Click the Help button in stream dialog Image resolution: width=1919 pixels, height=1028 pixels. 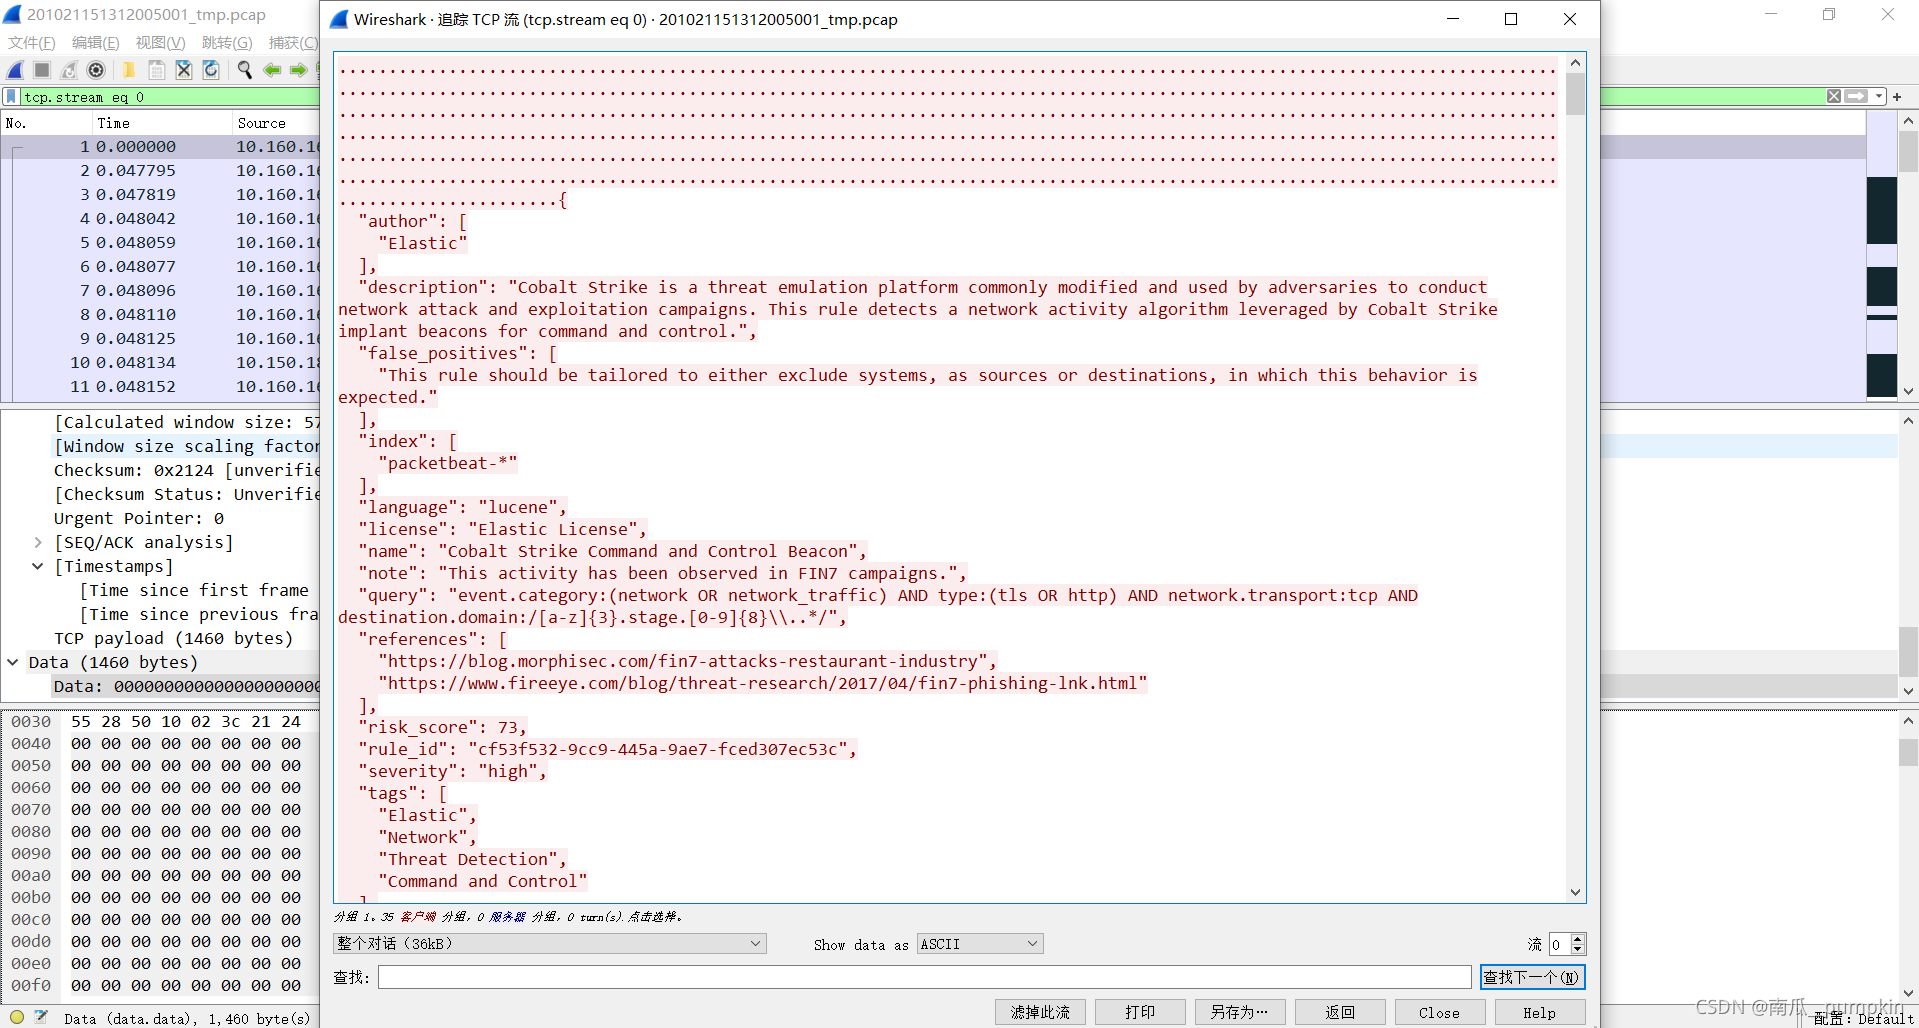pos(1540,1012)
